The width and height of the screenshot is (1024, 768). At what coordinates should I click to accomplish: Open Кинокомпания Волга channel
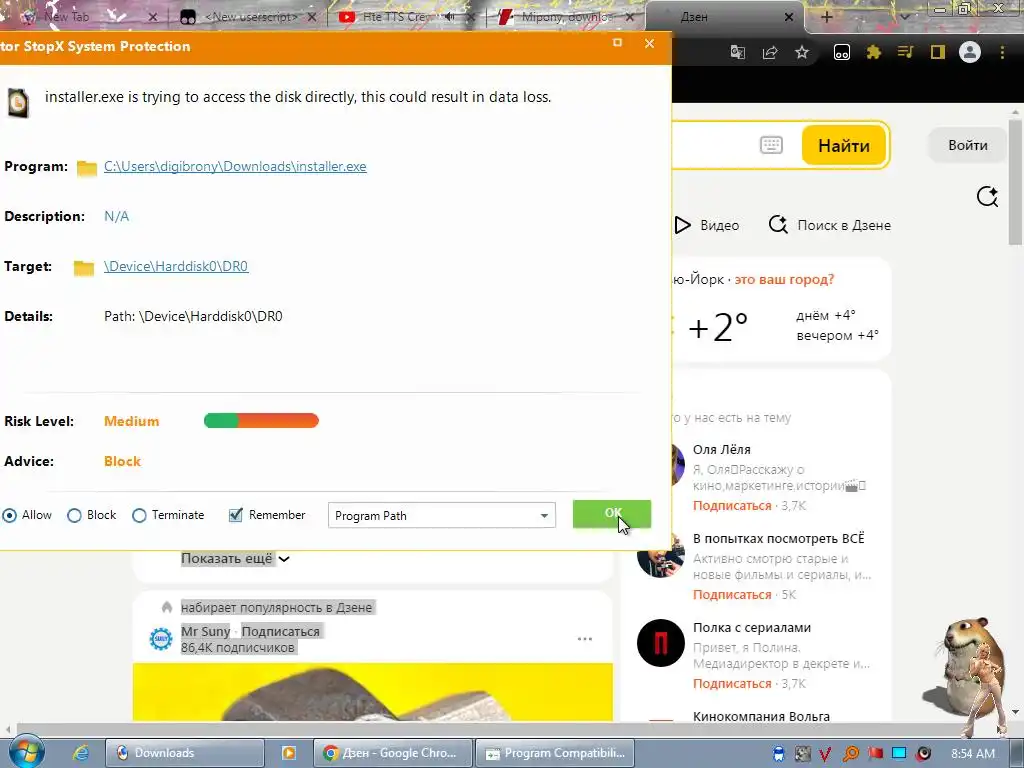pyautogui.click(x=761, y=716)
